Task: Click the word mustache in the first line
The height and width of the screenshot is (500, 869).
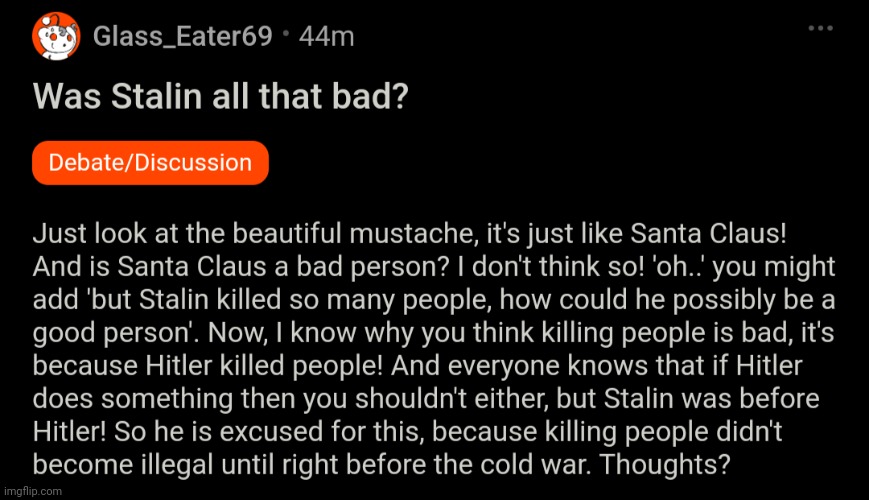Action: 413,233
